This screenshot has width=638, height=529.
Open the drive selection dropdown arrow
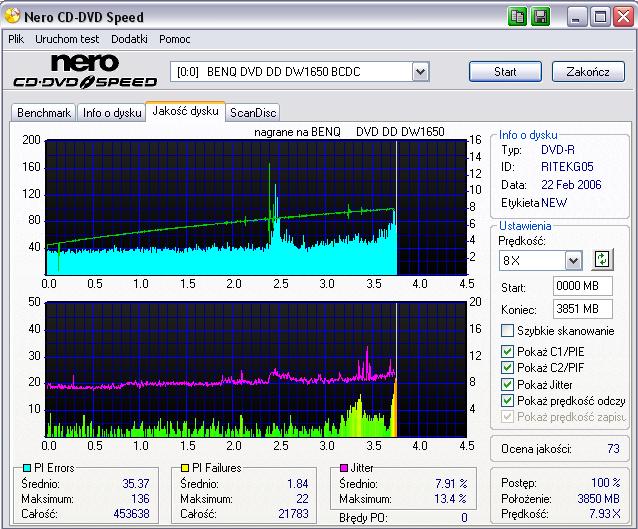click(420, 72)
